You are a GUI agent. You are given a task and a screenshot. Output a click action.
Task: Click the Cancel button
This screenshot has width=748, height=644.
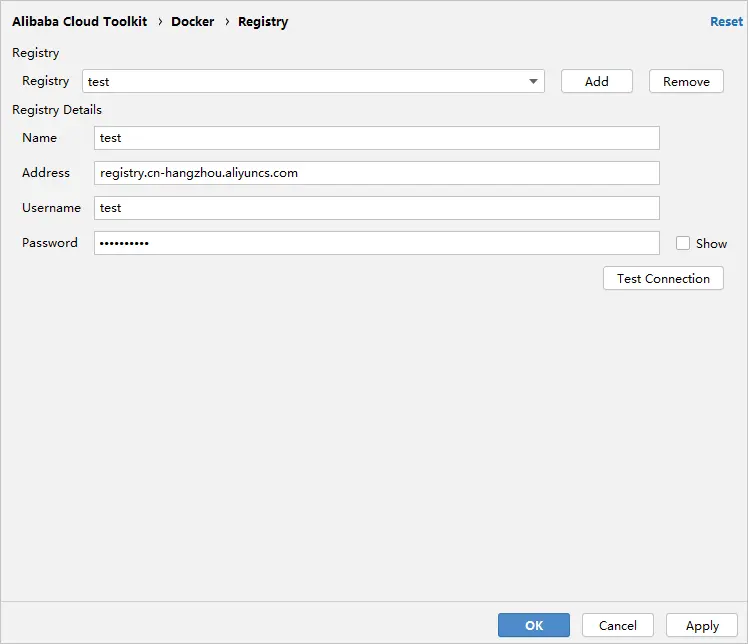tap(618, 626)
